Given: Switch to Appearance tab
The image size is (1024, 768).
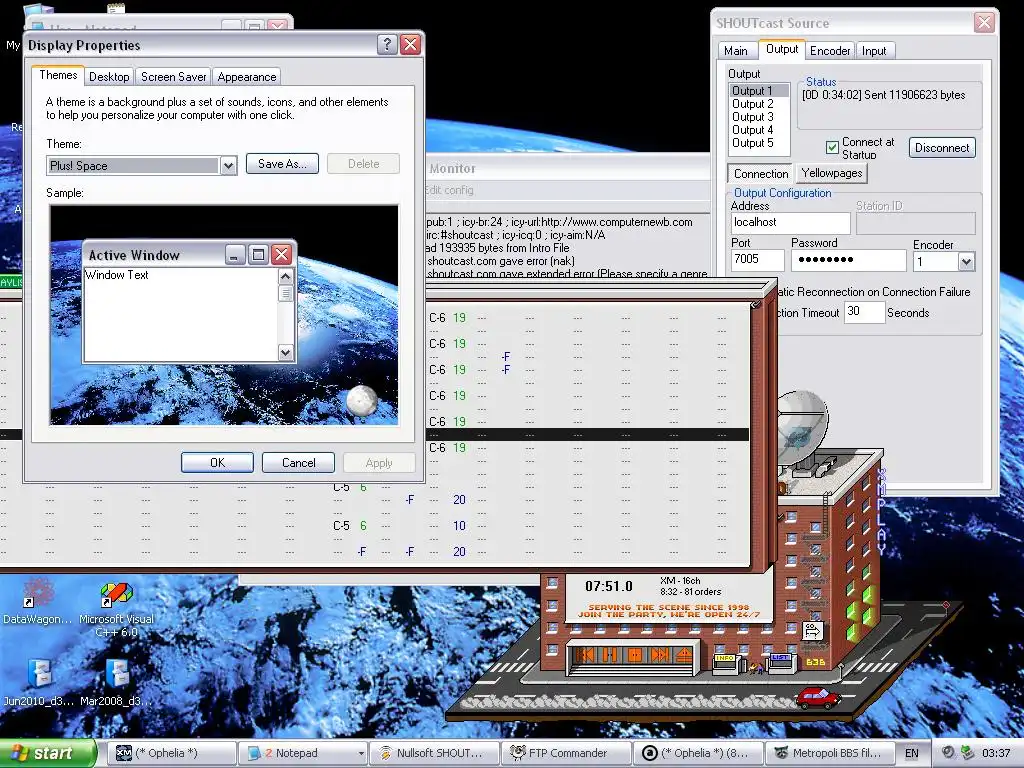Looking at the screenshot, I should tap(247, 76).
